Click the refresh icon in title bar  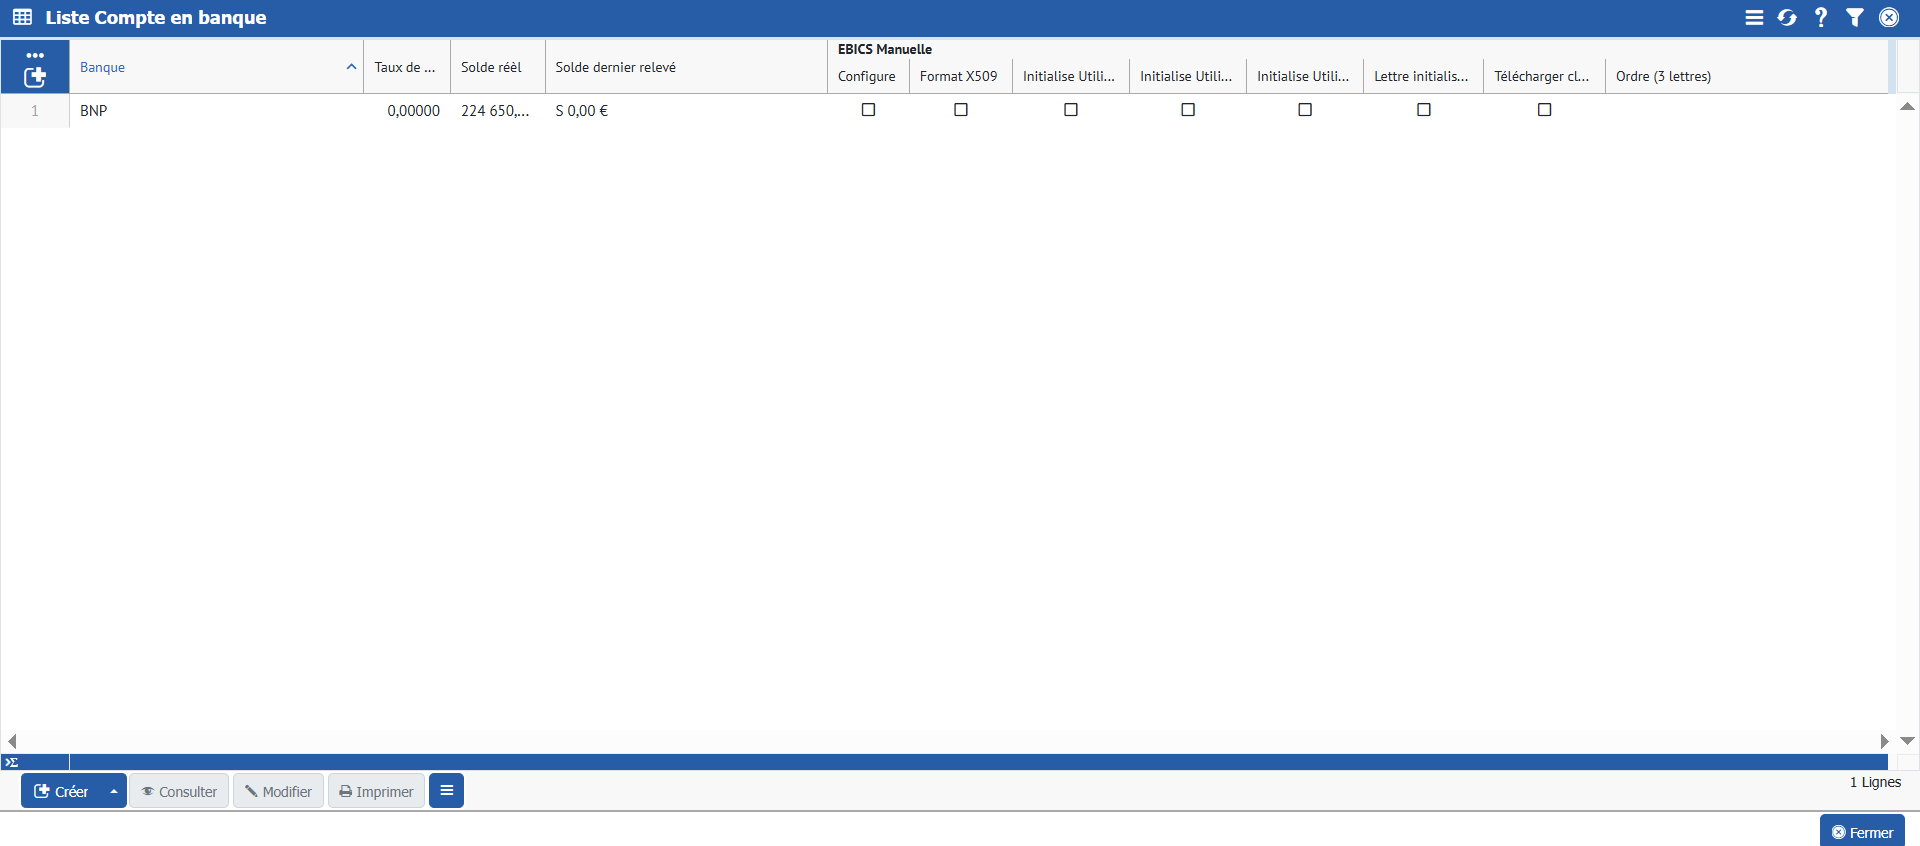coord(1787,18)
